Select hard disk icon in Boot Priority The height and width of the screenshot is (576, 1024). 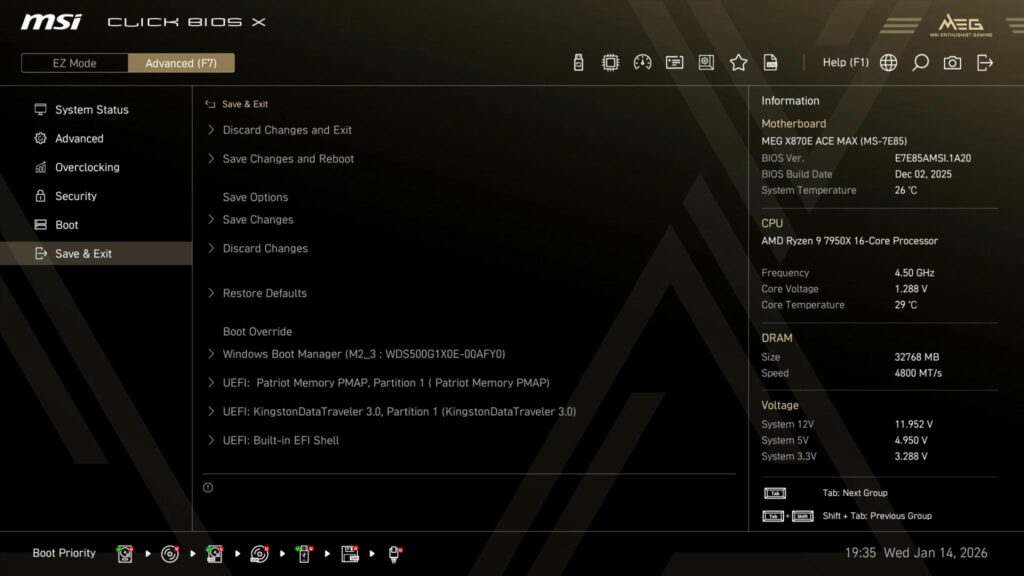point(125,554)
